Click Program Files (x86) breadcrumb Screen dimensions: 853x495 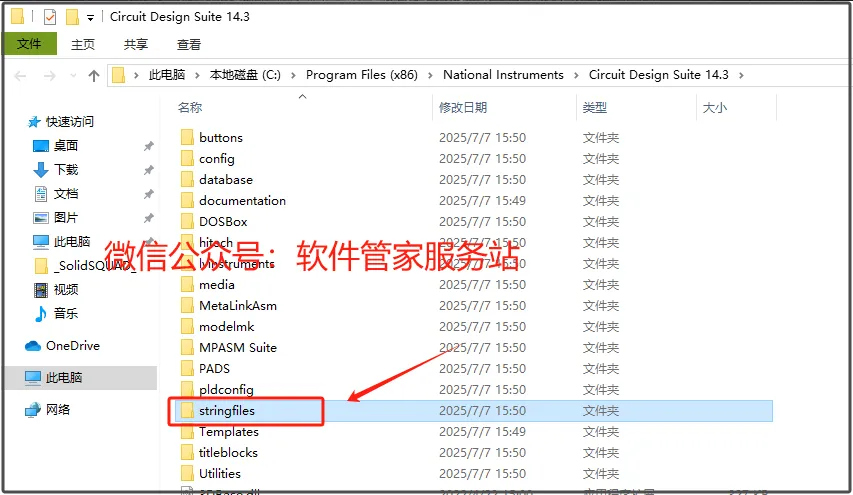[x=362, y=75]
